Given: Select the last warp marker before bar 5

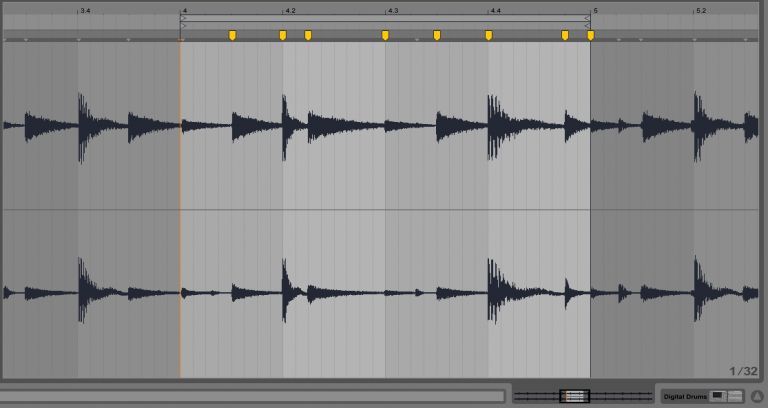Looking at the screenshot, I should pyautogui.click(x=565, y=35).
